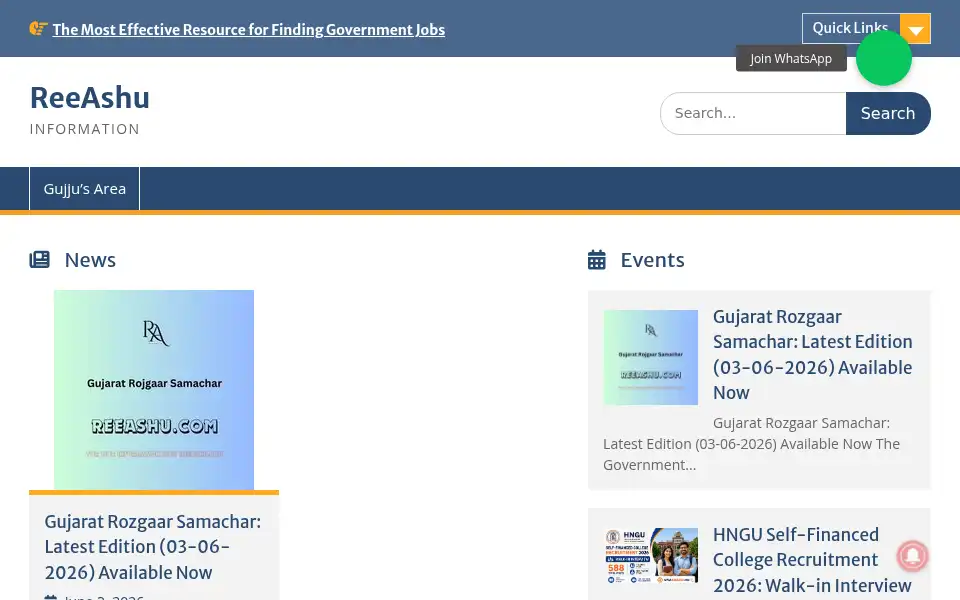The image size is (960, 600).
Task: Click the green Join WhatsApp circle button
Action: (883, 58)
